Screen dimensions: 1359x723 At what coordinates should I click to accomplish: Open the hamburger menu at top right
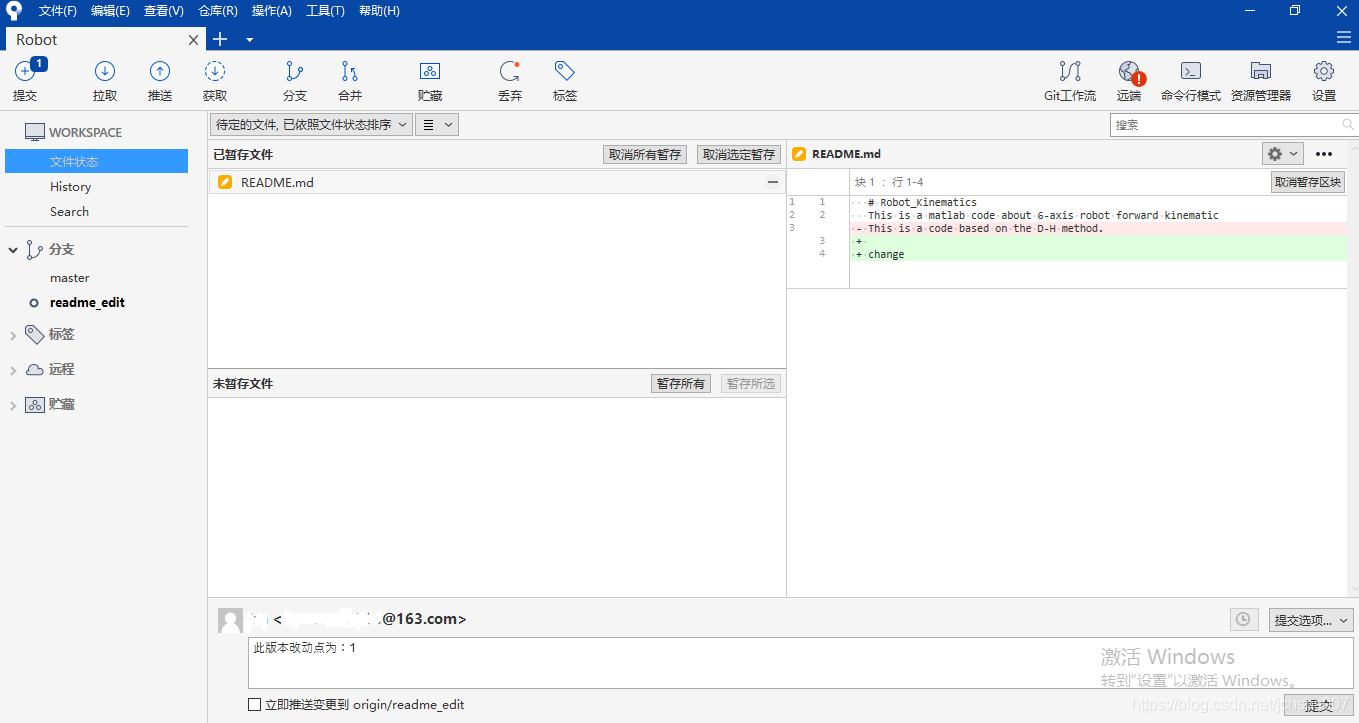pyautogui.click(x=1344, y=37)
